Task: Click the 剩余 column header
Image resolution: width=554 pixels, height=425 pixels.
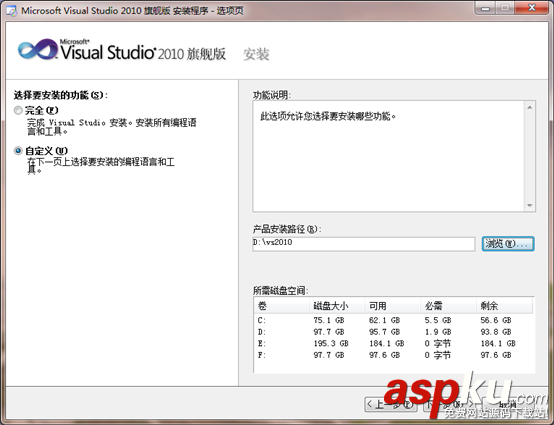Action: click(504, 306)
